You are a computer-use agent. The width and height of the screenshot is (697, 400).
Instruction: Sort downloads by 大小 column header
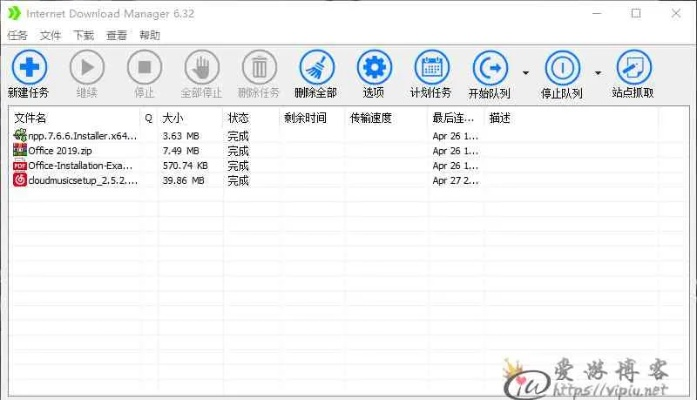tap(172, 118)
